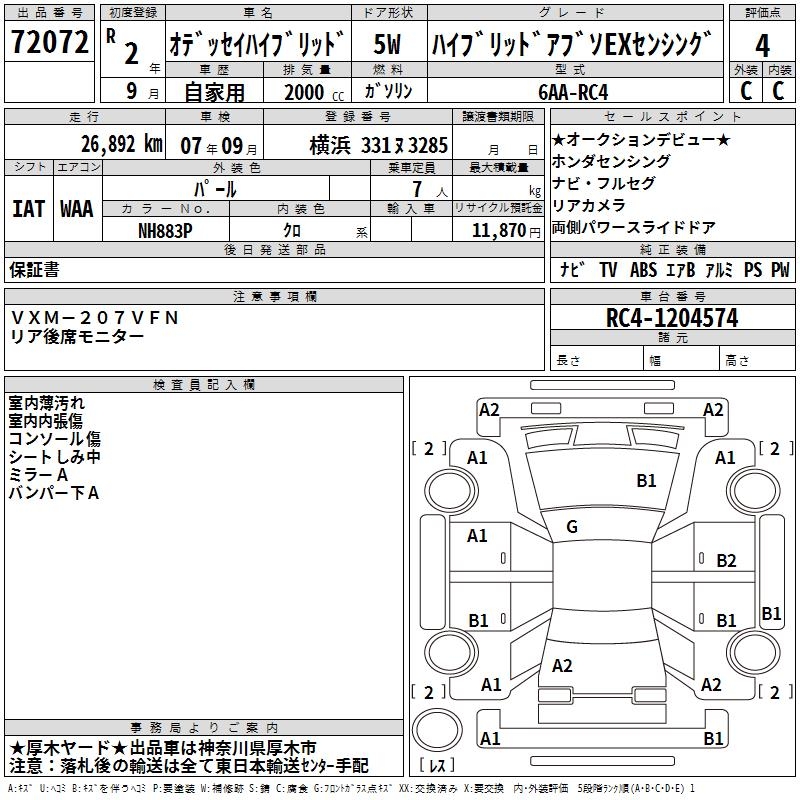Click the overall evaluation score "4"
The width and height of the screenshot is (800, 800).
pos(762,45)
